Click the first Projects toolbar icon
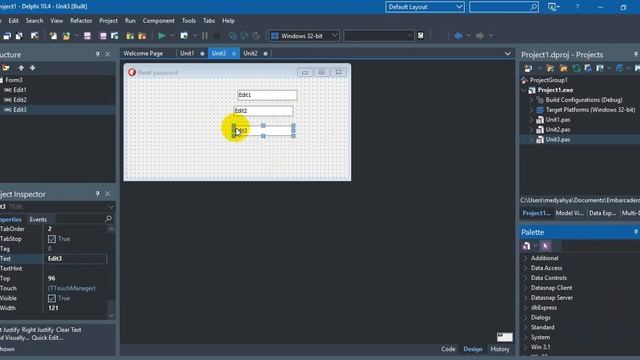Viewport: 640px width, 360px height. point(528,68)
